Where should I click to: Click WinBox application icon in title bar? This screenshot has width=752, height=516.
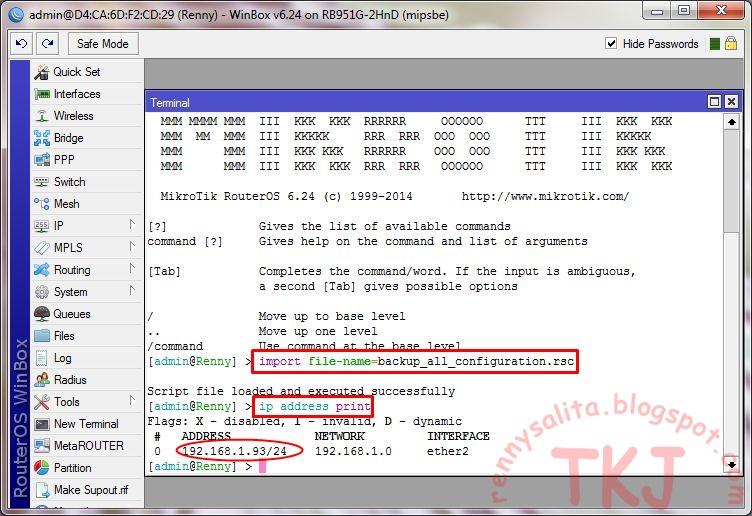[x=16, y=14]
